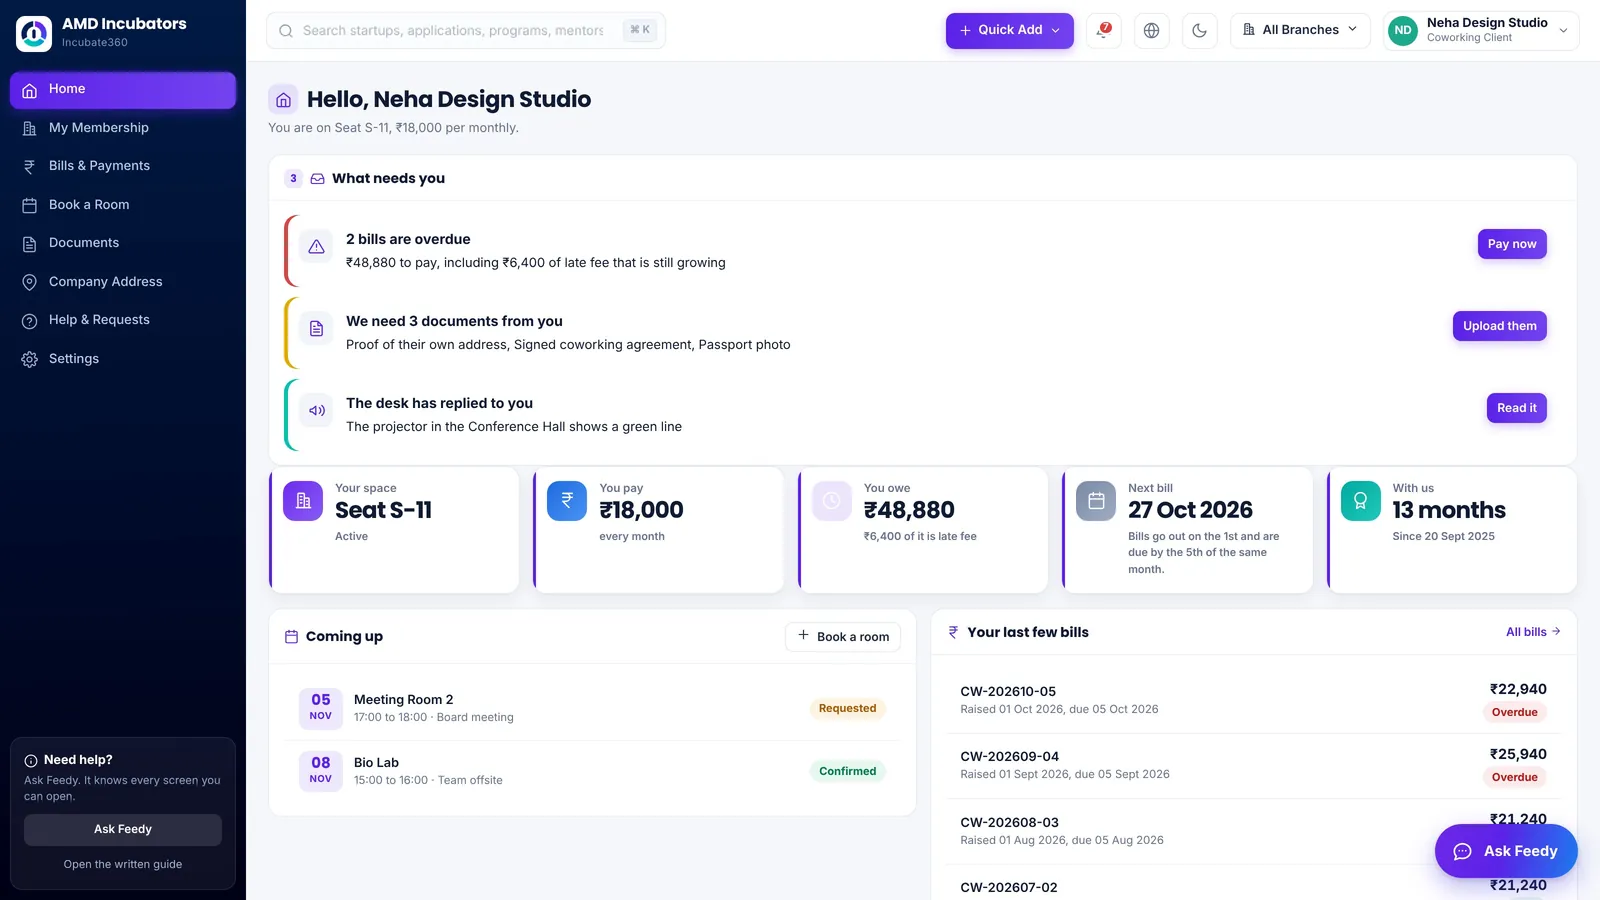Open Help & Requests in the sidebar

point(123,320)
